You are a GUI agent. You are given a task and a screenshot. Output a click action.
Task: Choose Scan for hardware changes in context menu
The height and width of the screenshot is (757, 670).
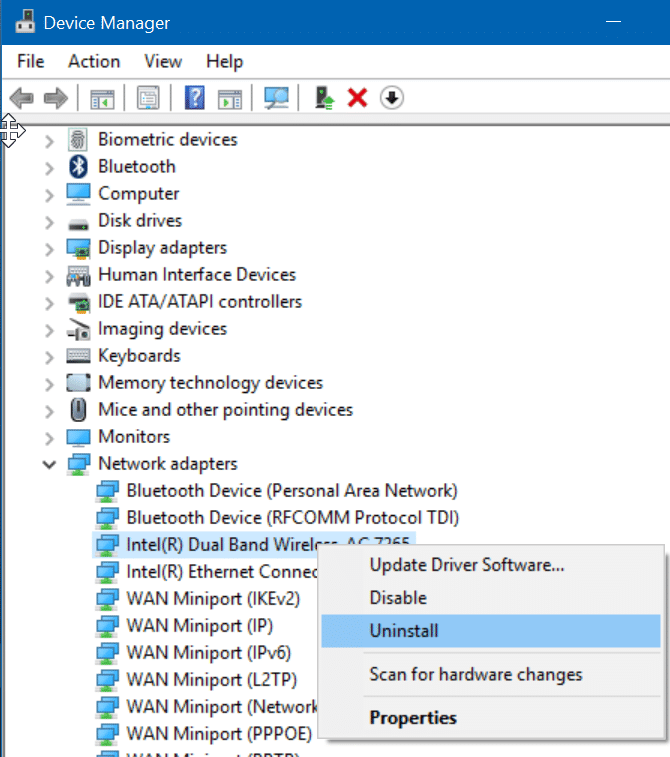tap(490, 674)
